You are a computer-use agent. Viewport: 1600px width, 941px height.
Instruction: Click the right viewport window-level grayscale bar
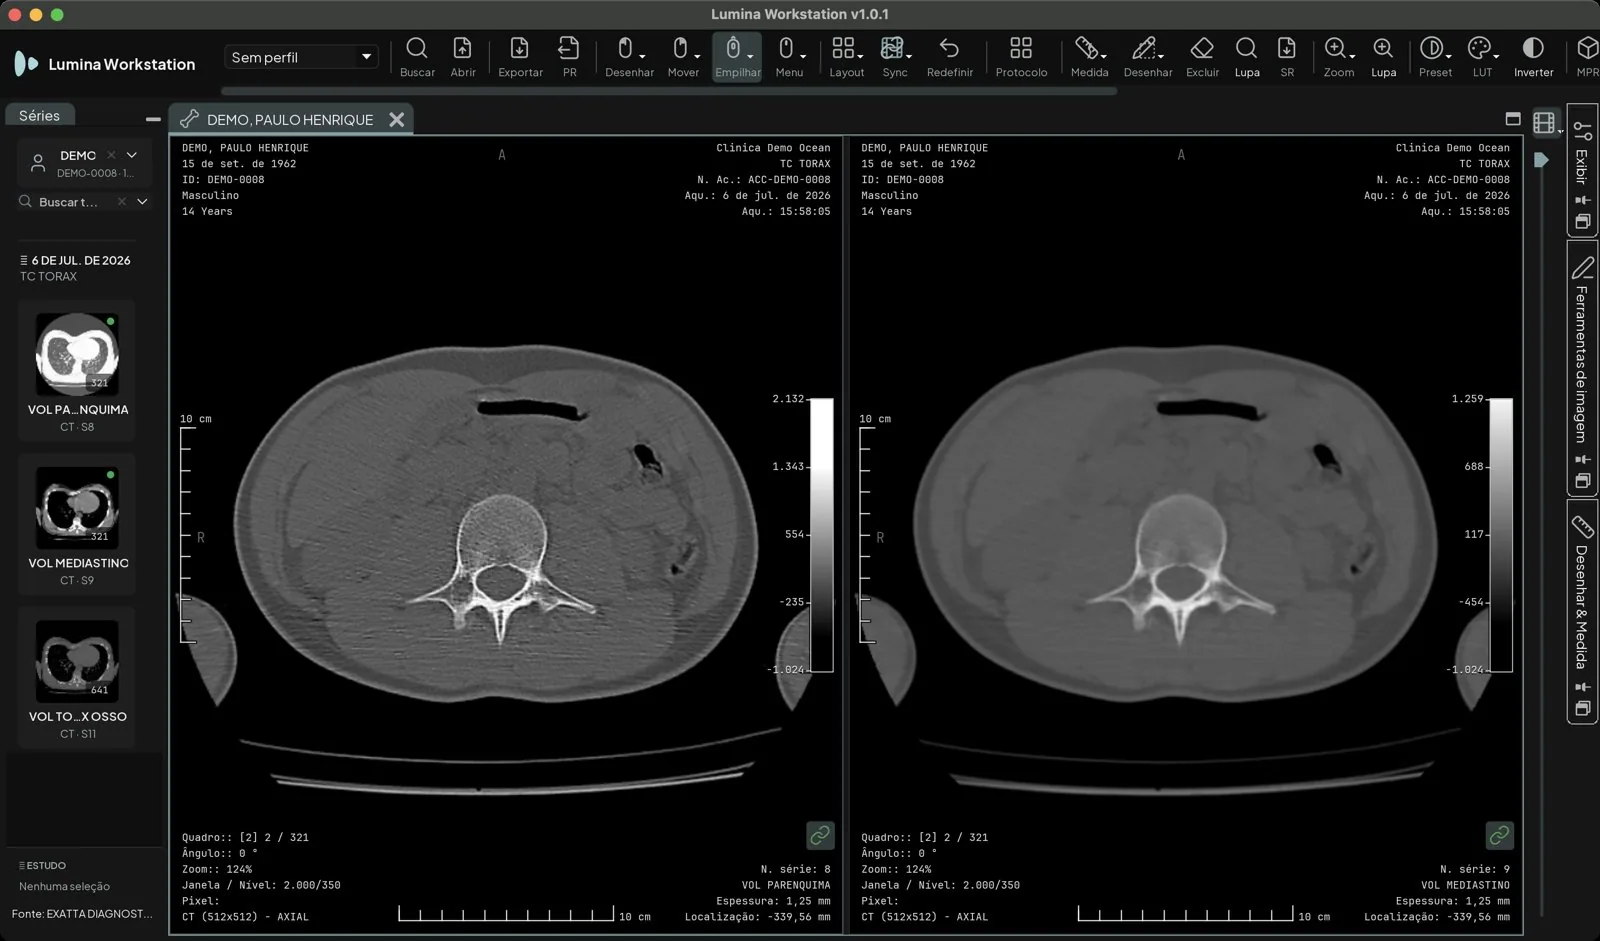(1501, 535)
